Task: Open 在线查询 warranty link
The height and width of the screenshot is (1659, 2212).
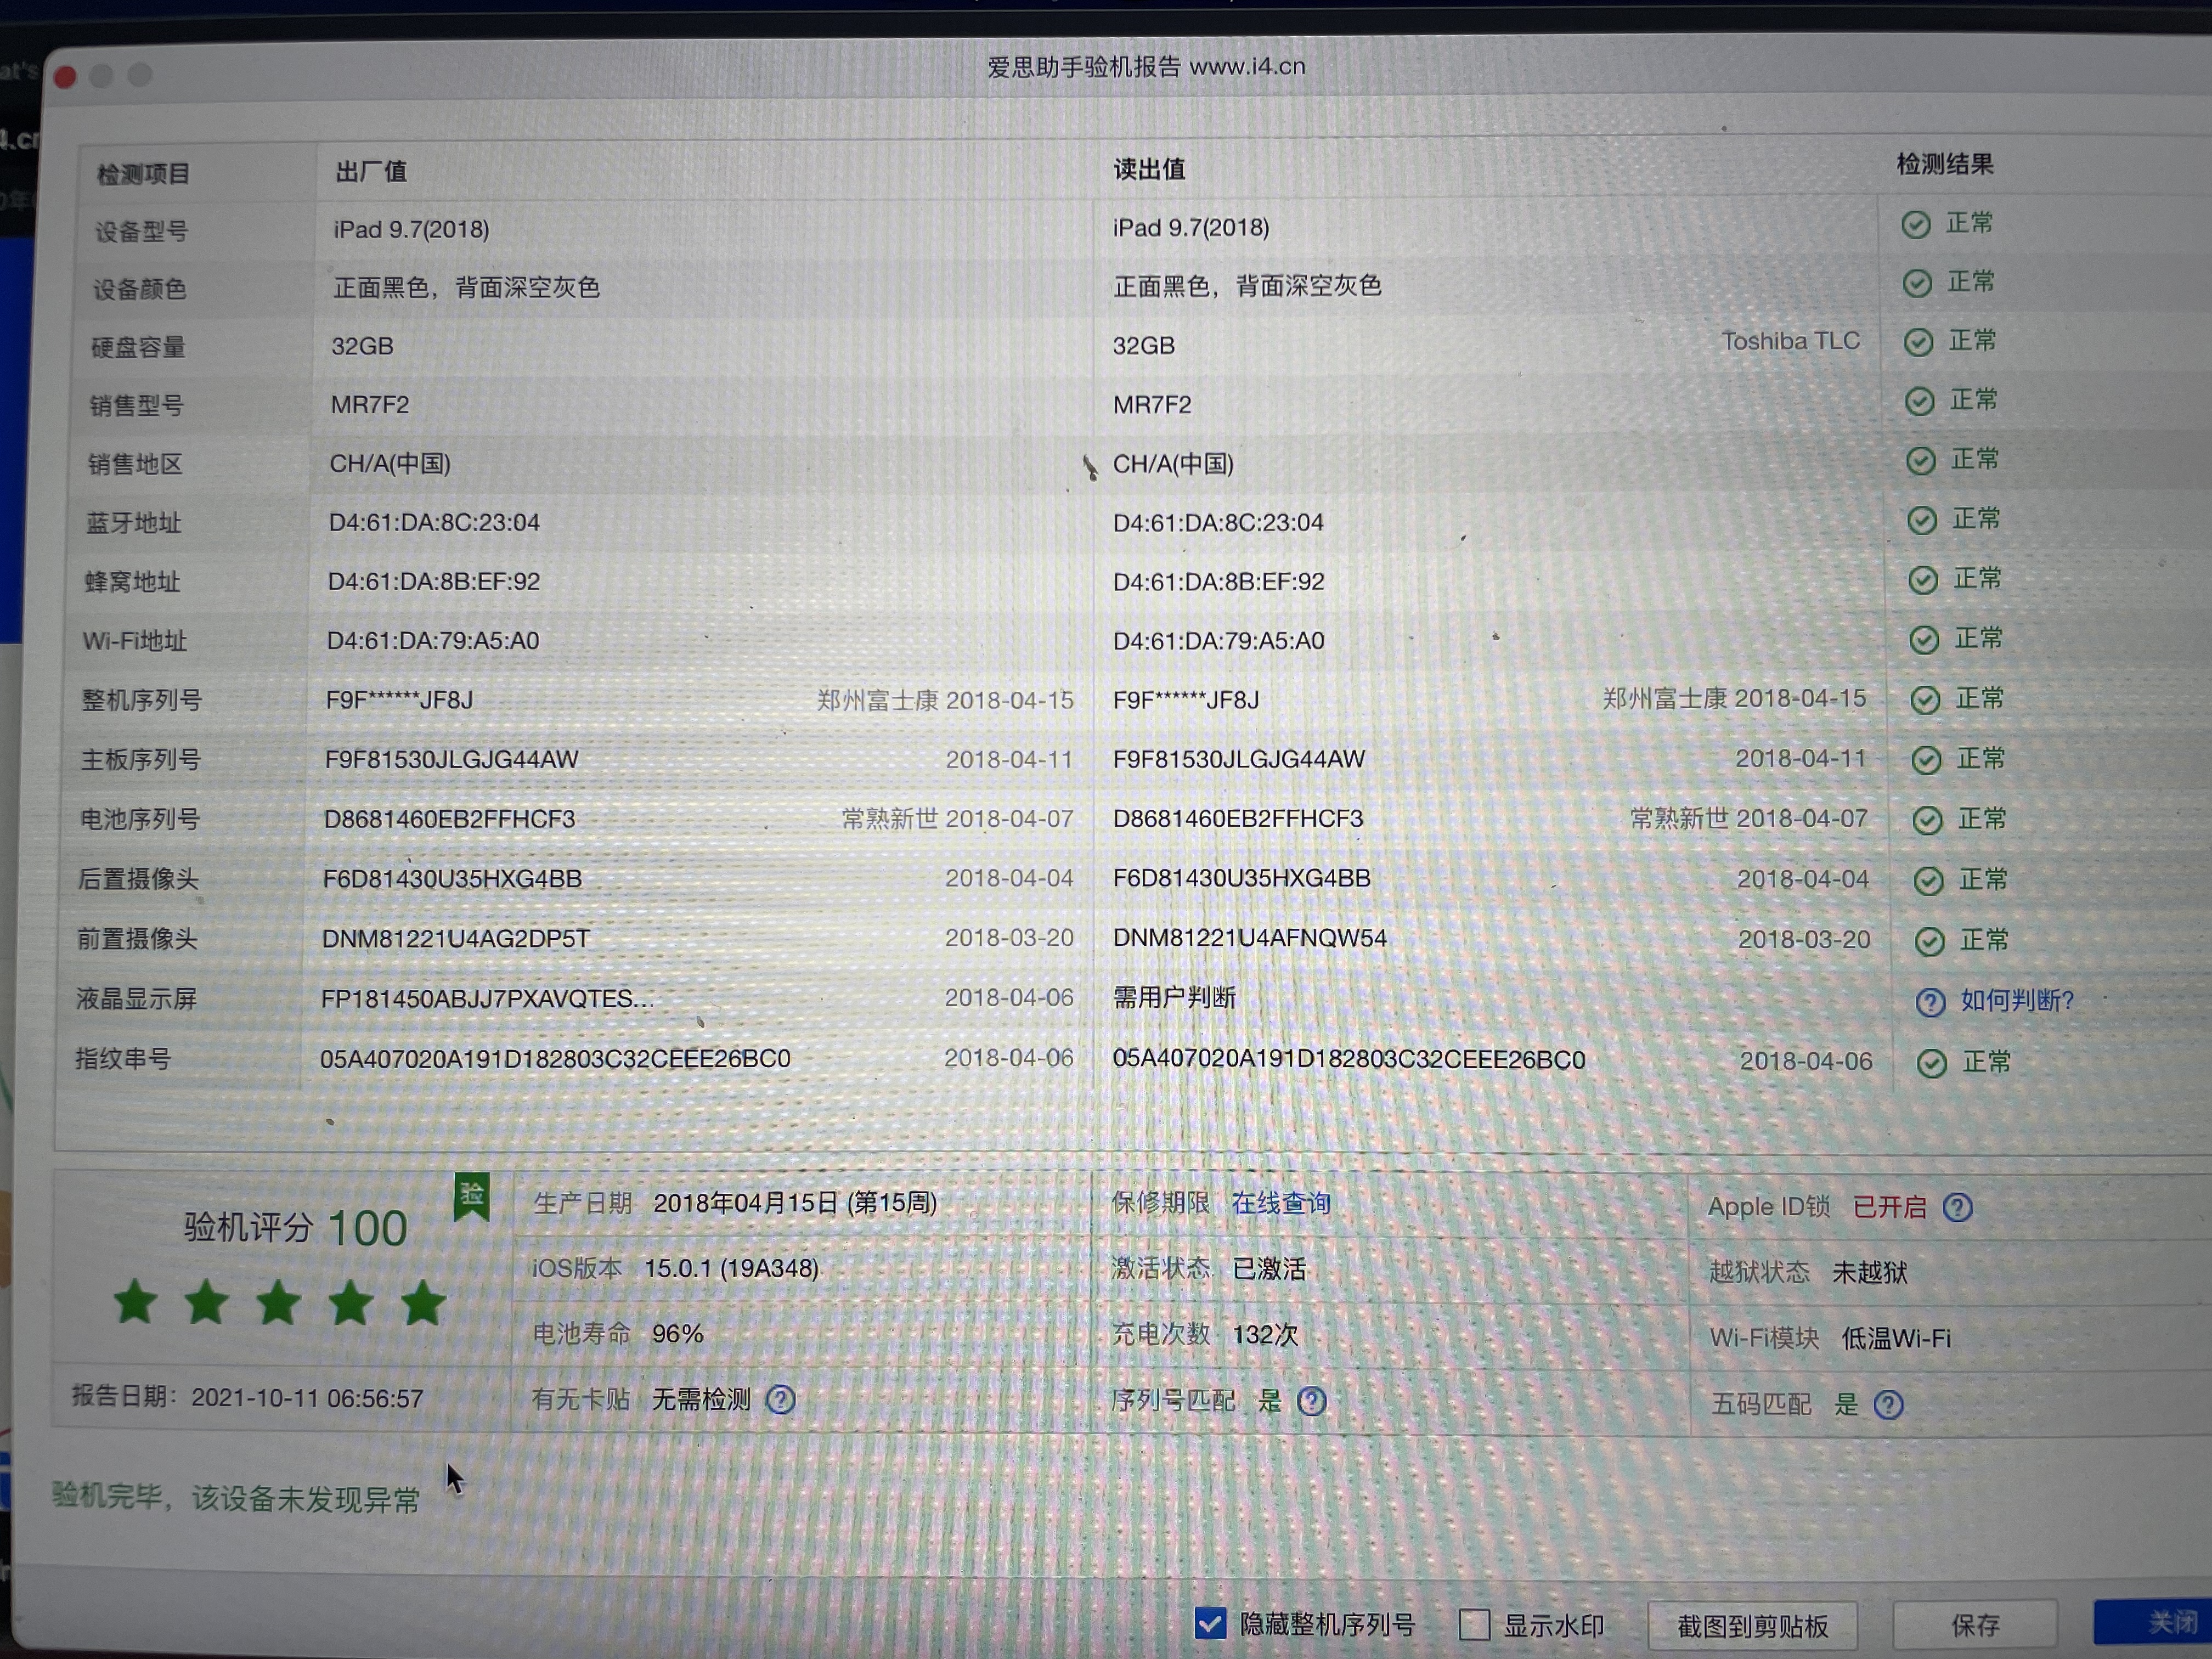Action: 1280,1203
